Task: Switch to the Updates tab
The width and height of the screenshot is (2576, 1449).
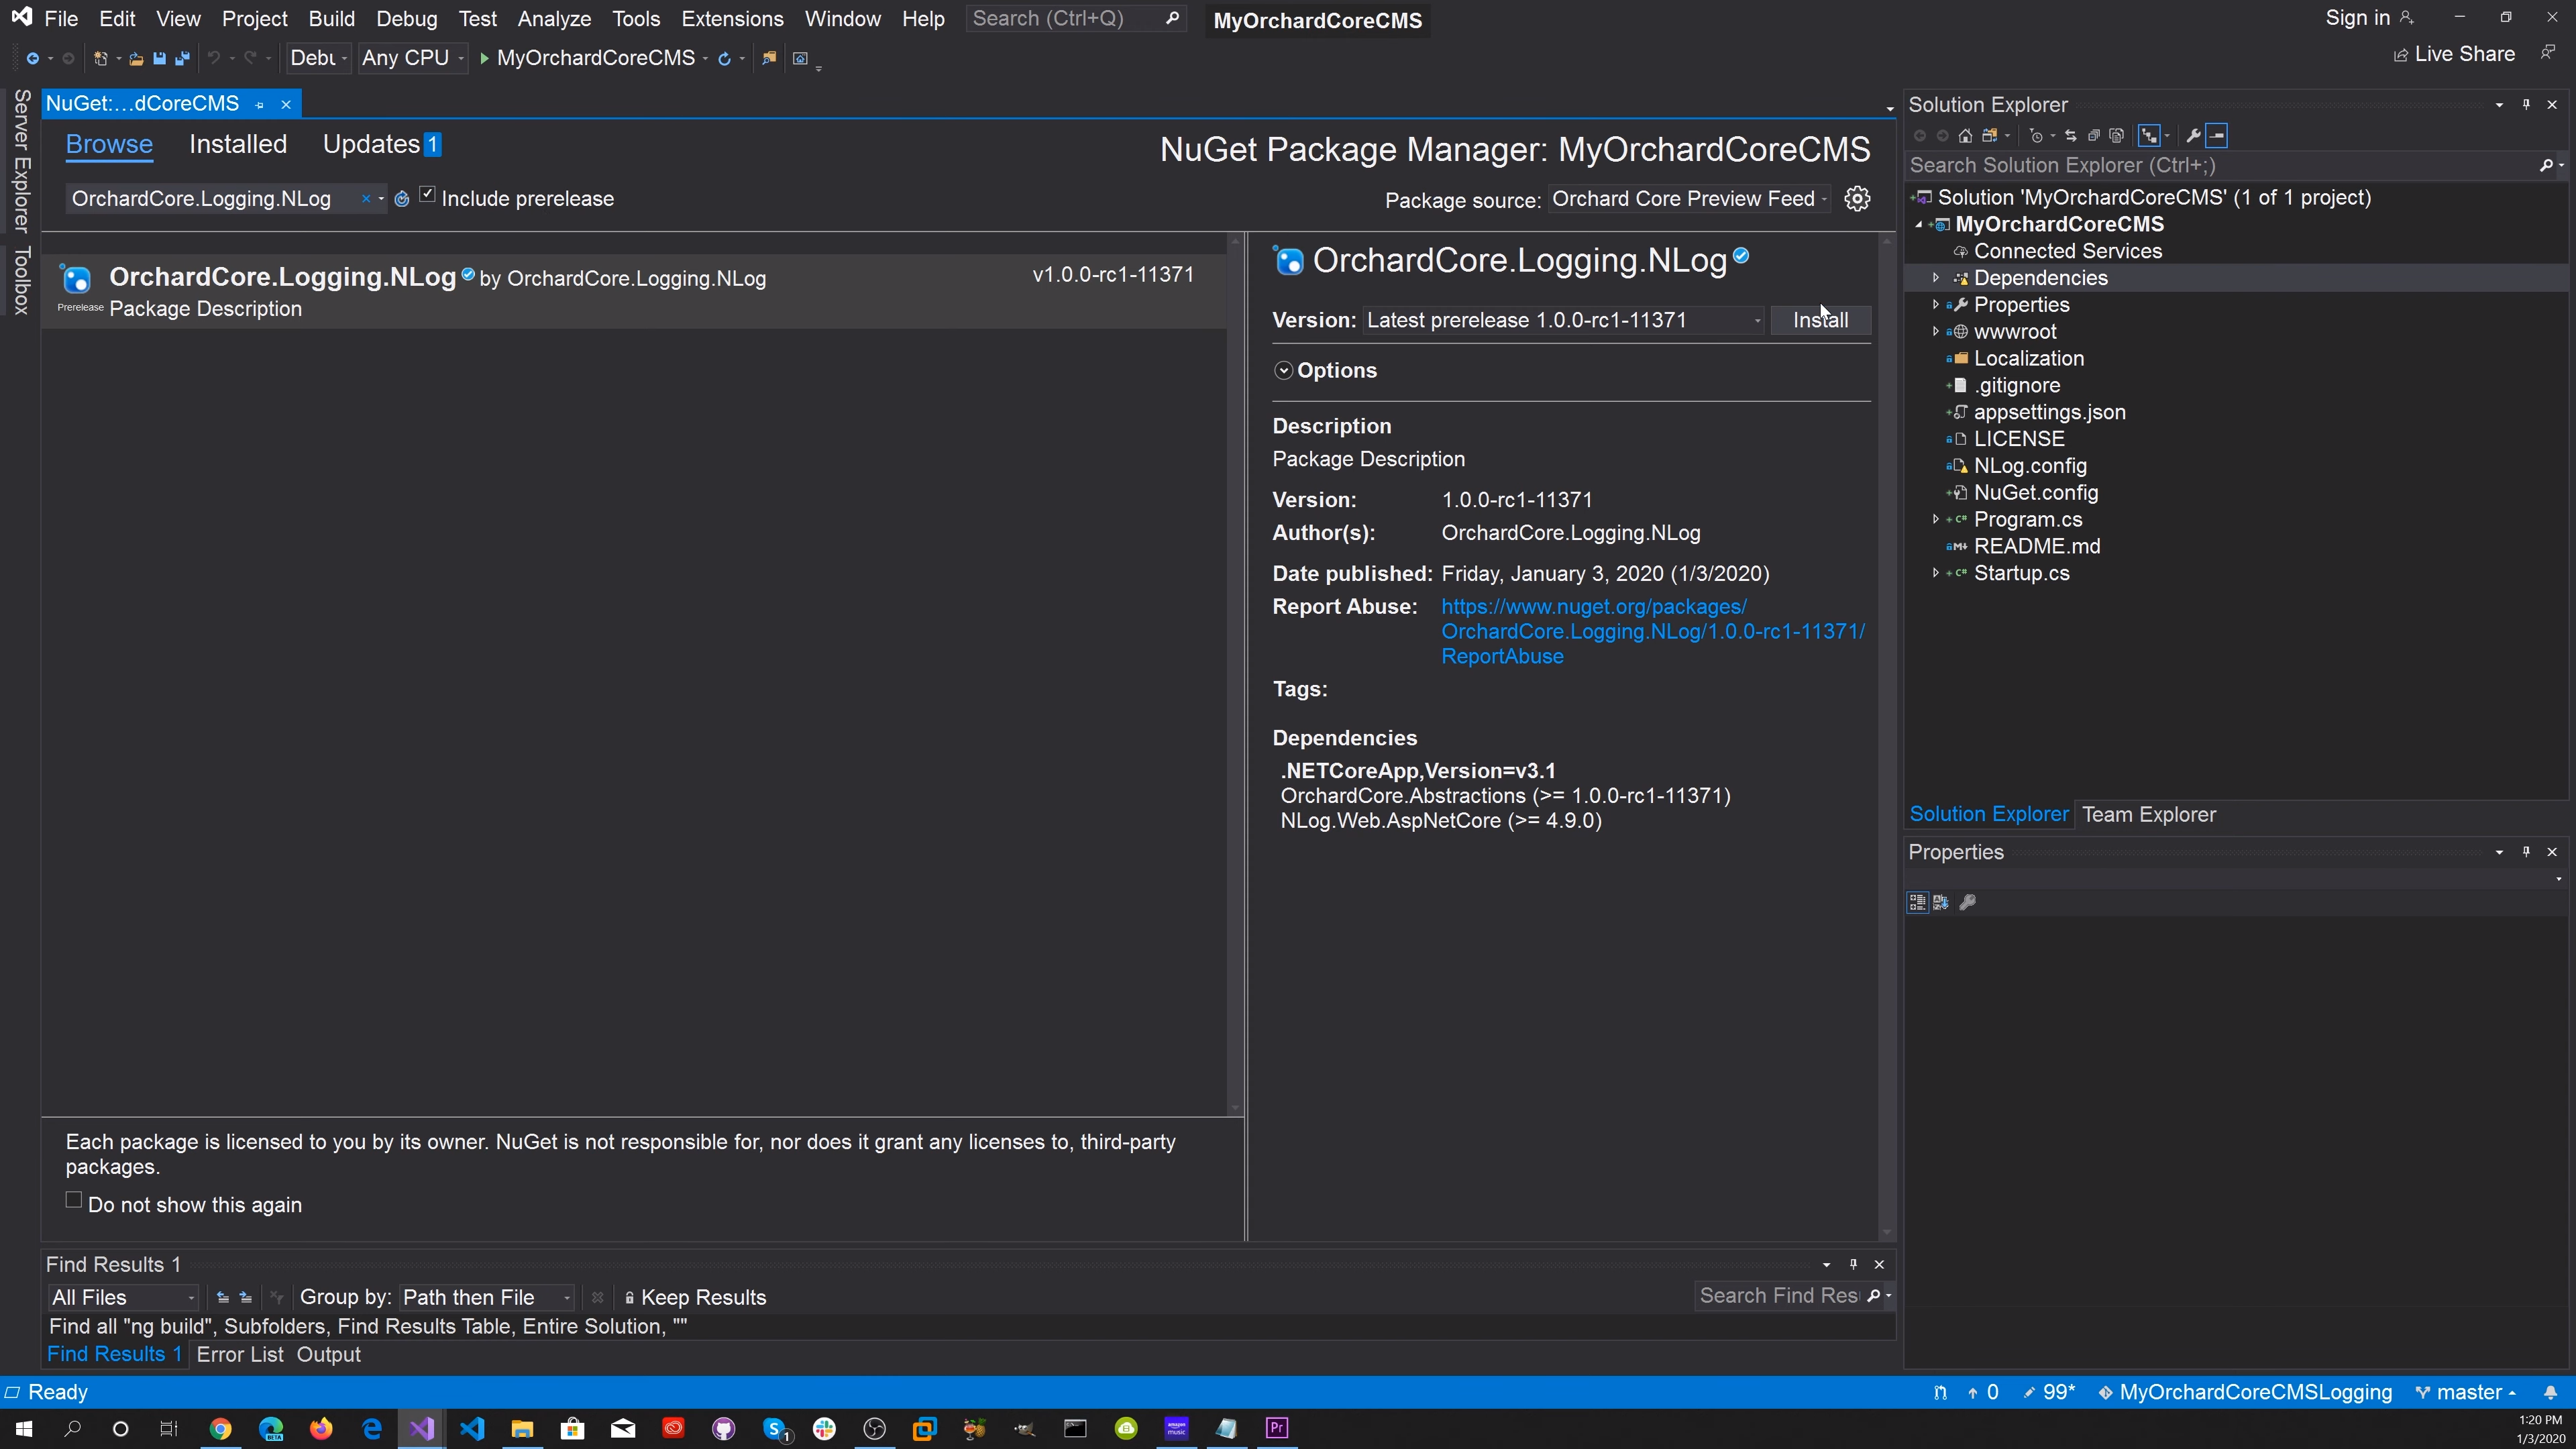Action: pyautogui.click(x=381, y=144)
